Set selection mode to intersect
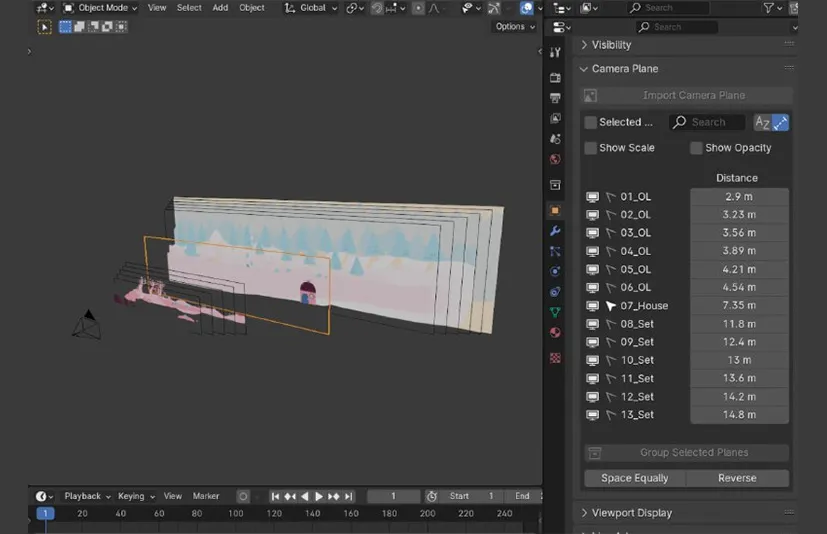 [x=121, y=27]
